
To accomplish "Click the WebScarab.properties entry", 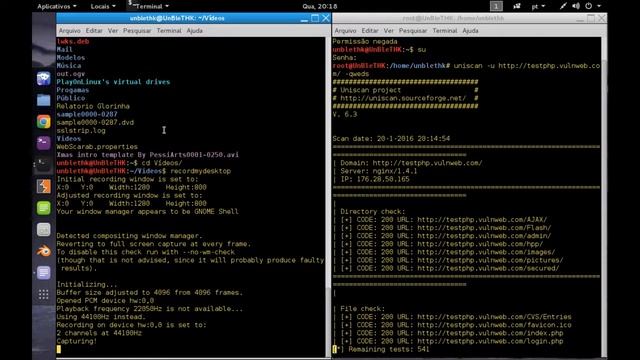I will [97, 147].
